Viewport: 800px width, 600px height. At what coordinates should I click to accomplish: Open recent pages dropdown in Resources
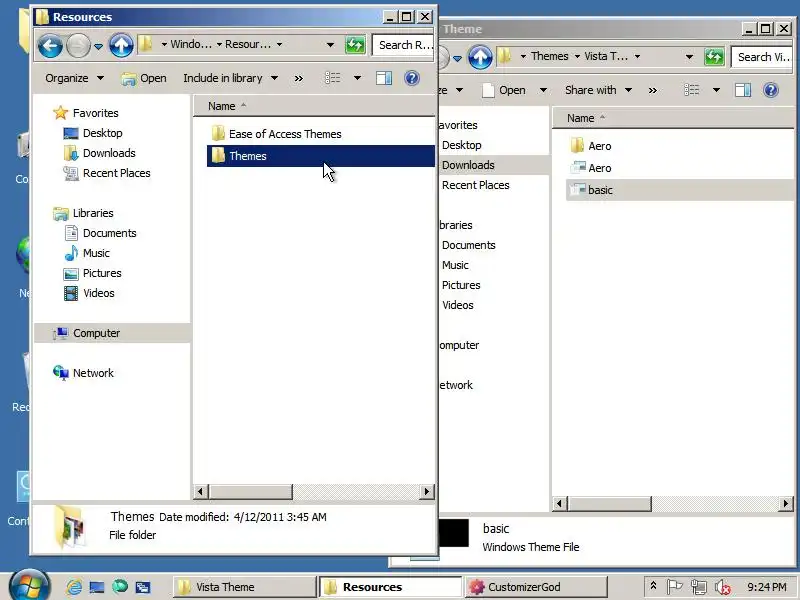tap(98, 46)
